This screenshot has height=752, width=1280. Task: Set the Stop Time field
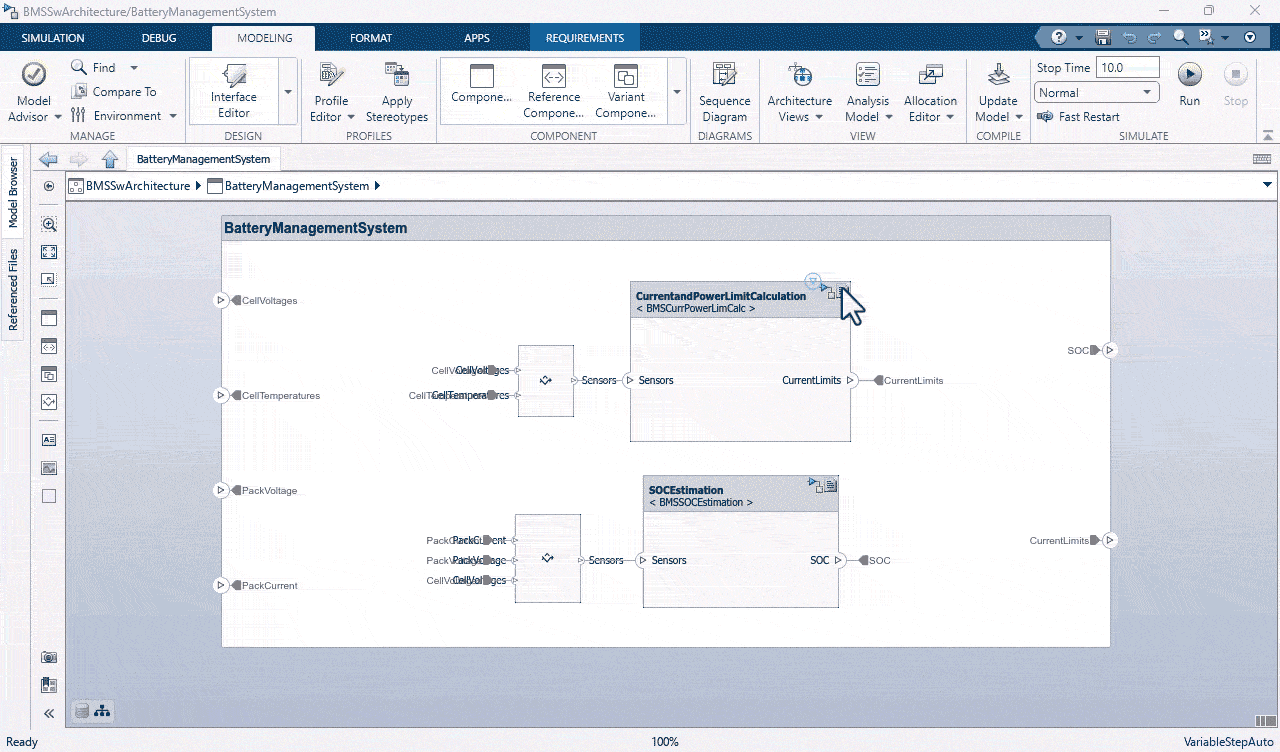(1127, 68)
